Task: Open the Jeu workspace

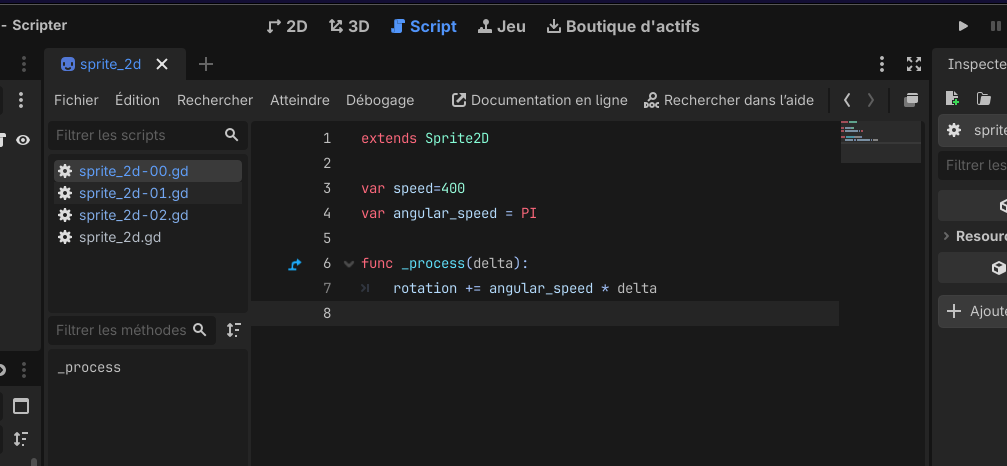Action: pos(502,26)
